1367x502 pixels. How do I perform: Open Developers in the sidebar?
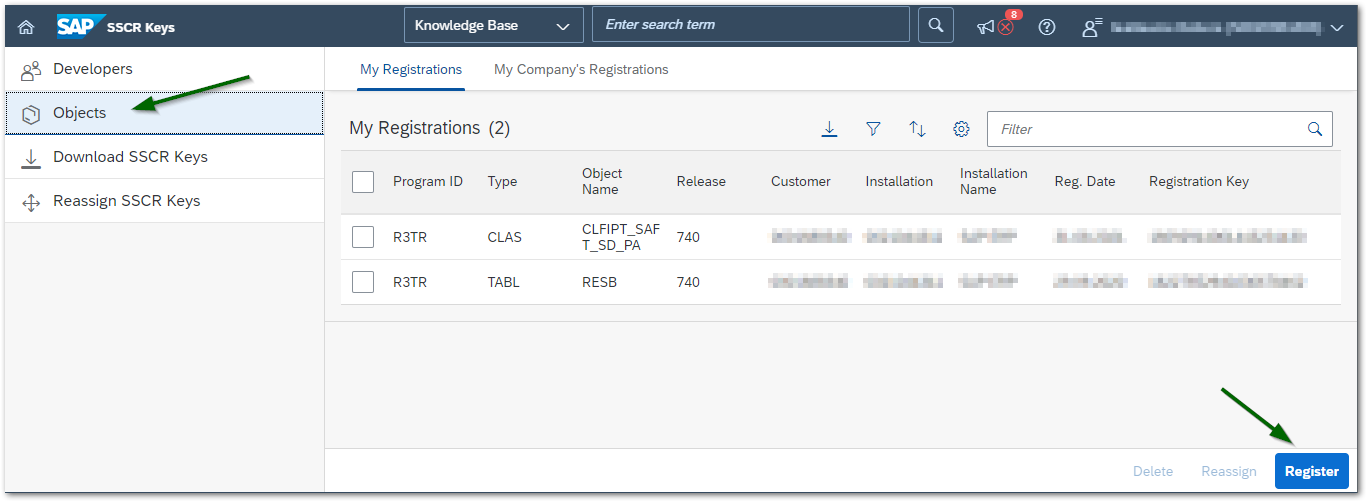point(164,69)
